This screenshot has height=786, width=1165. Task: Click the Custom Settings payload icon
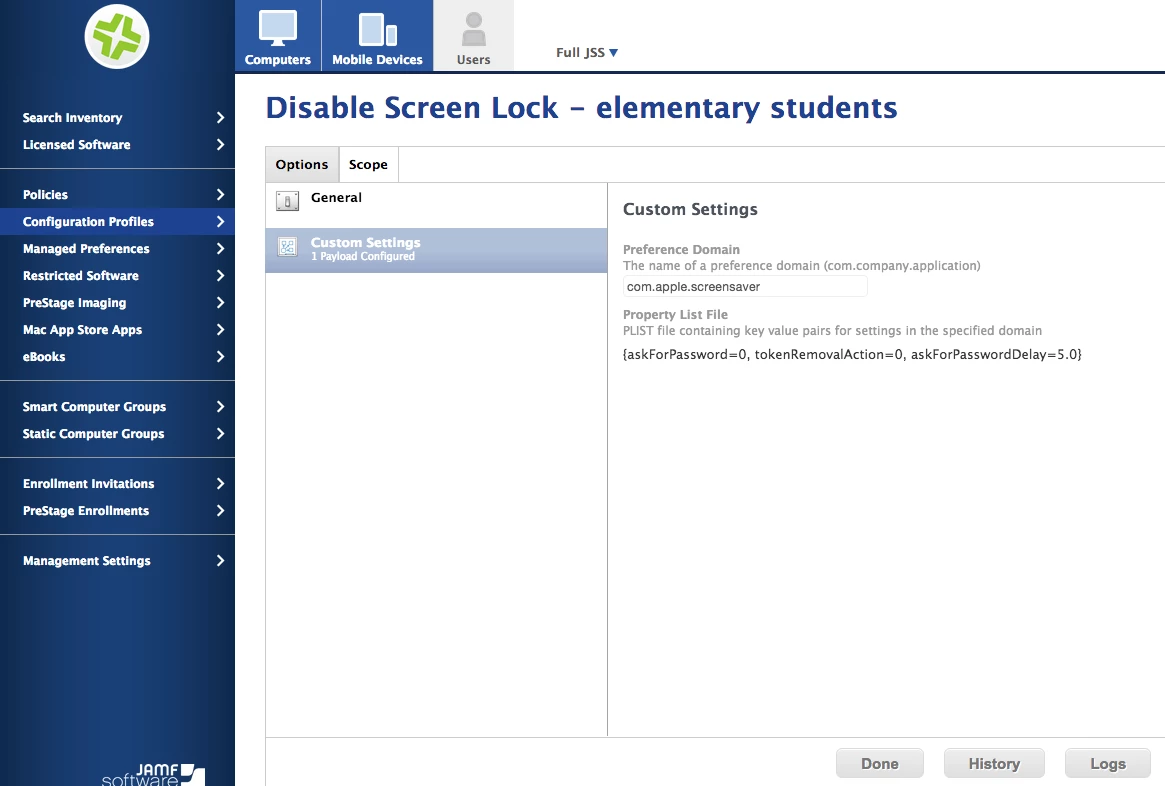point(288,247)
